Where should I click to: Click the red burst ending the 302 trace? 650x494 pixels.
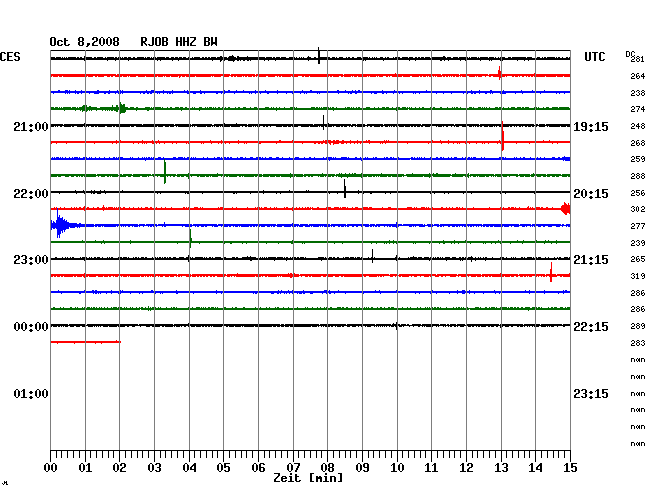point(565,208)
